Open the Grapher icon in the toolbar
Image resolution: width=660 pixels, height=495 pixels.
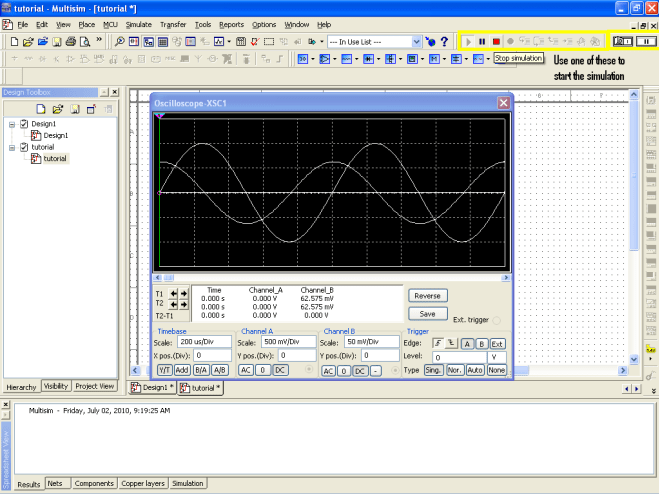point(219,42)
